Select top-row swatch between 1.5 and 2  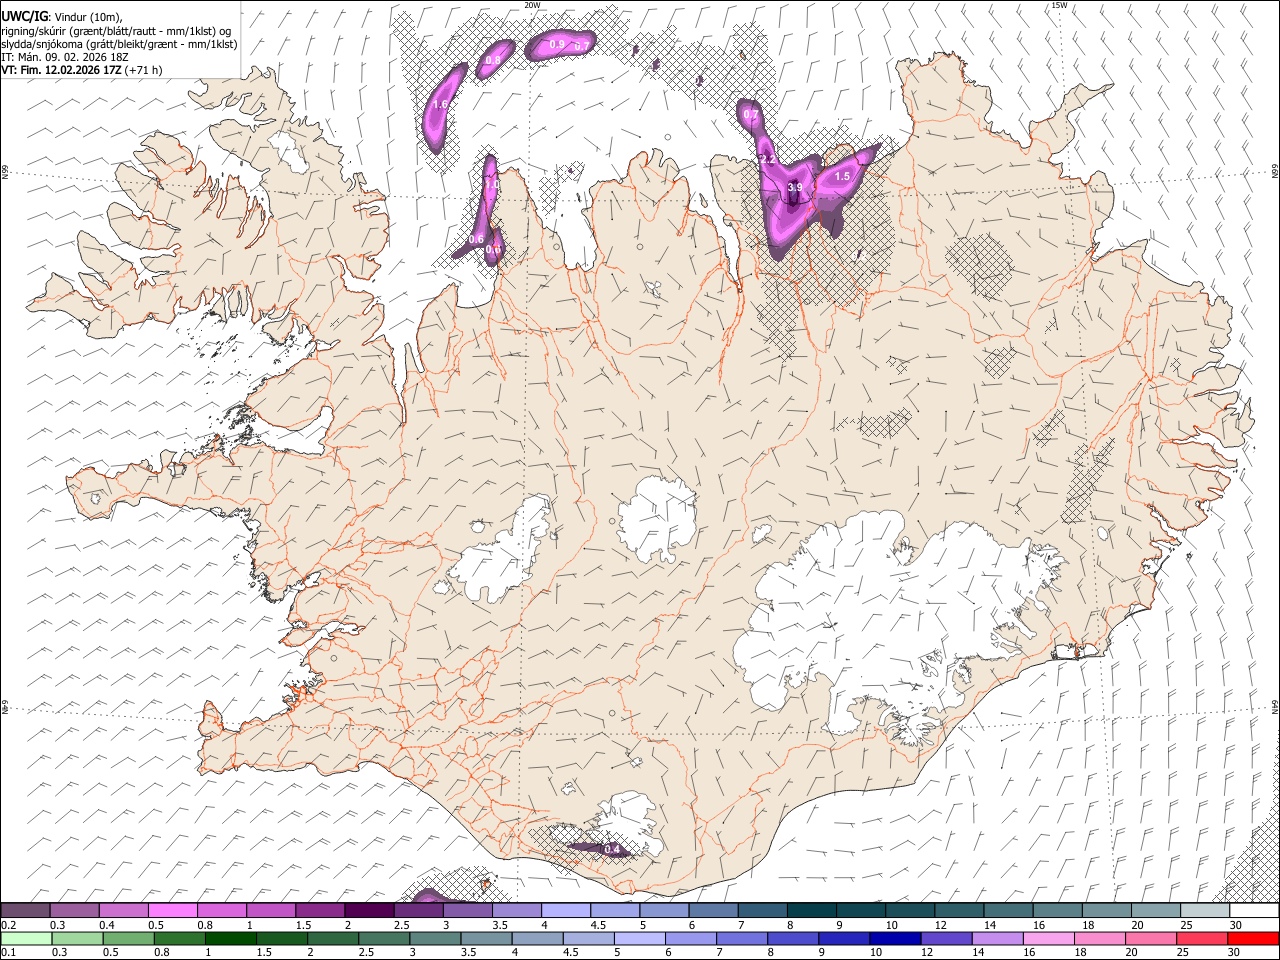click(321, 911)
